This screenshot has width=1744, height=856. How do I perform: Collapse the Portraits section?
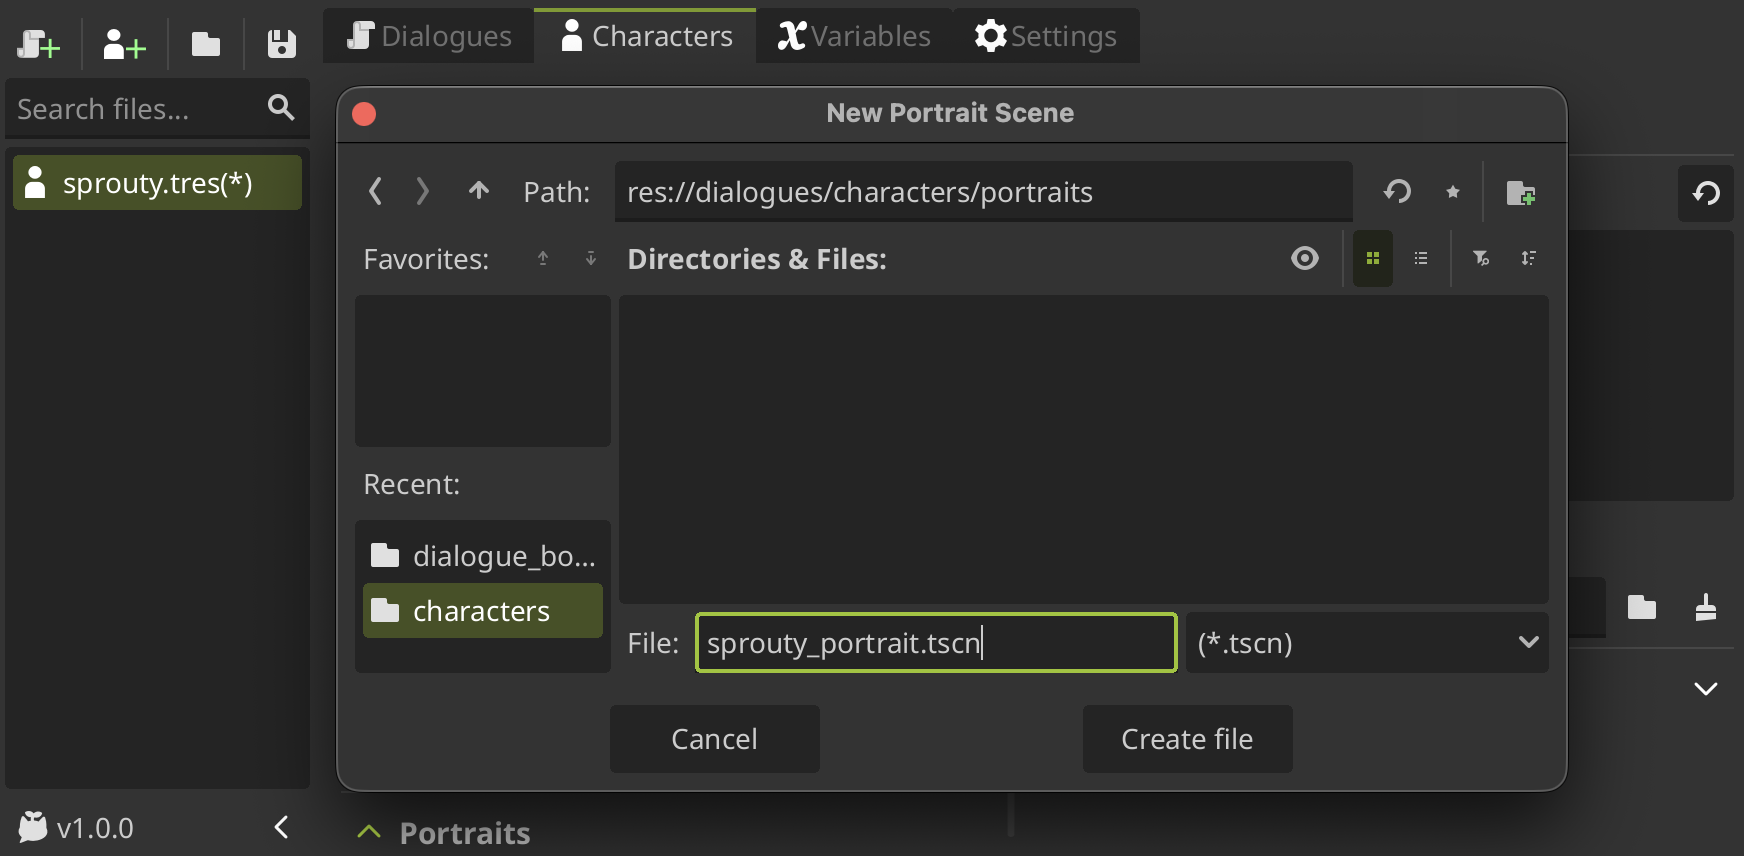369,832
